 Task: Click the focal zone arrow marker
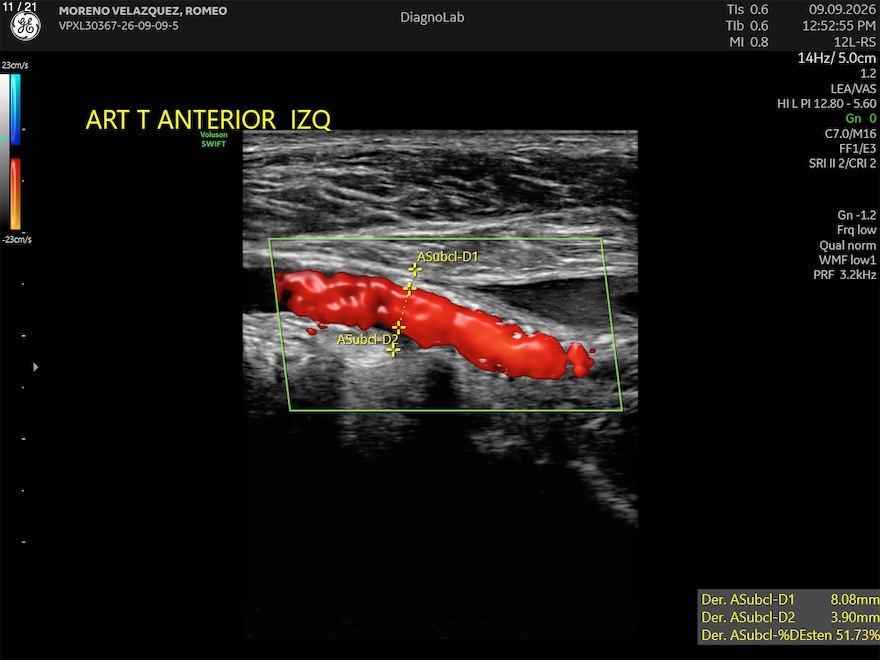pyautogui.click(x=35, y=367)
